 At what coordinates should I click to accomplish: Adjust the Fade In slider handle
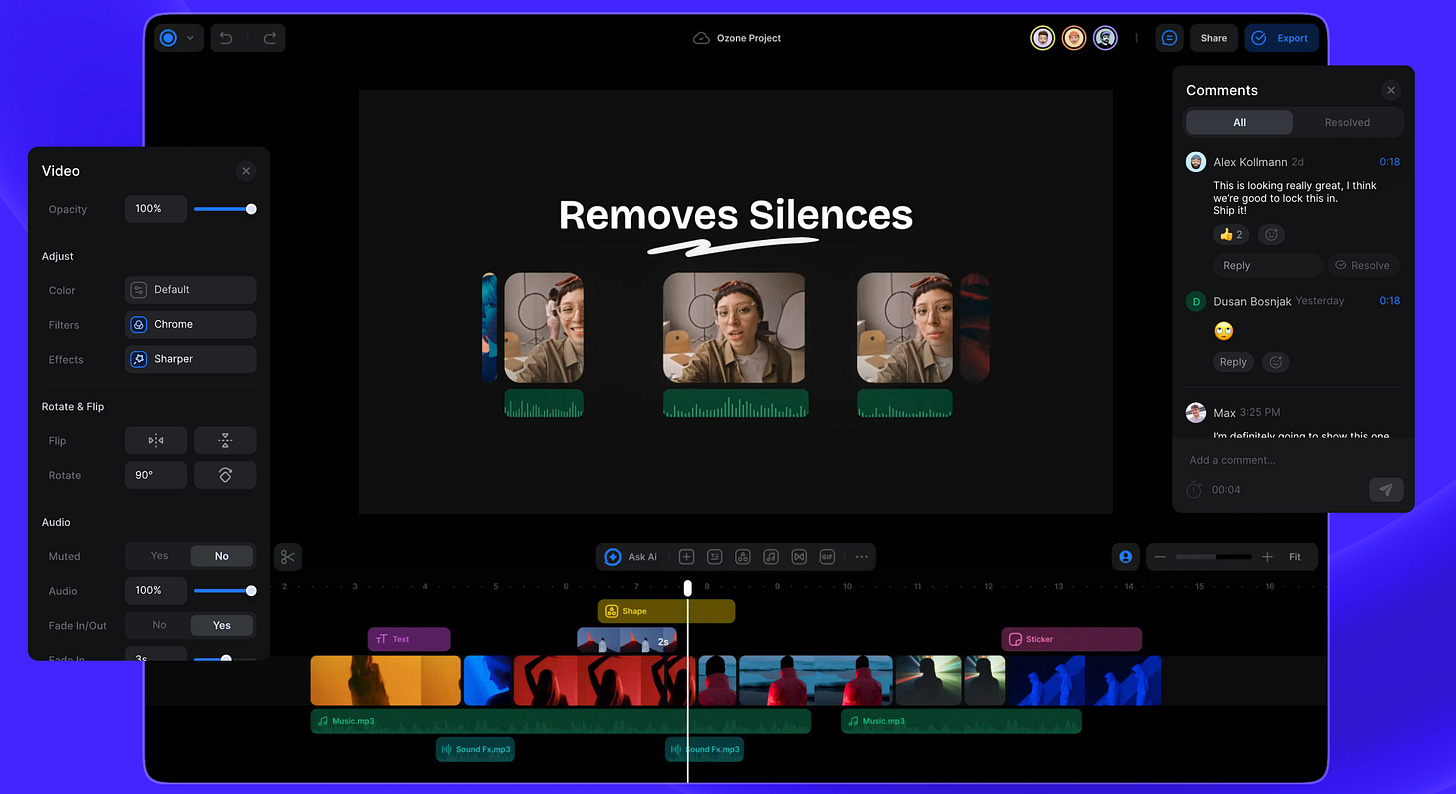pos(226,659)
